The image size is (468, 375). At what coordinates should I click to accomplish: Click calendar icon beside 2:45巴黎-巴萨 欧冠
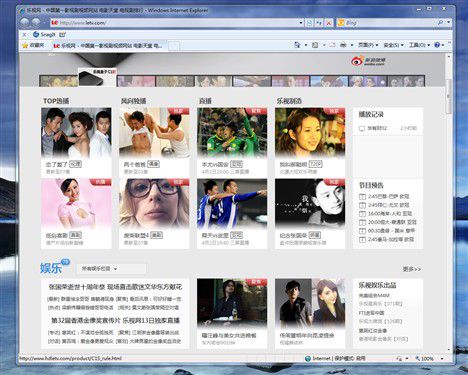point(362,197)
